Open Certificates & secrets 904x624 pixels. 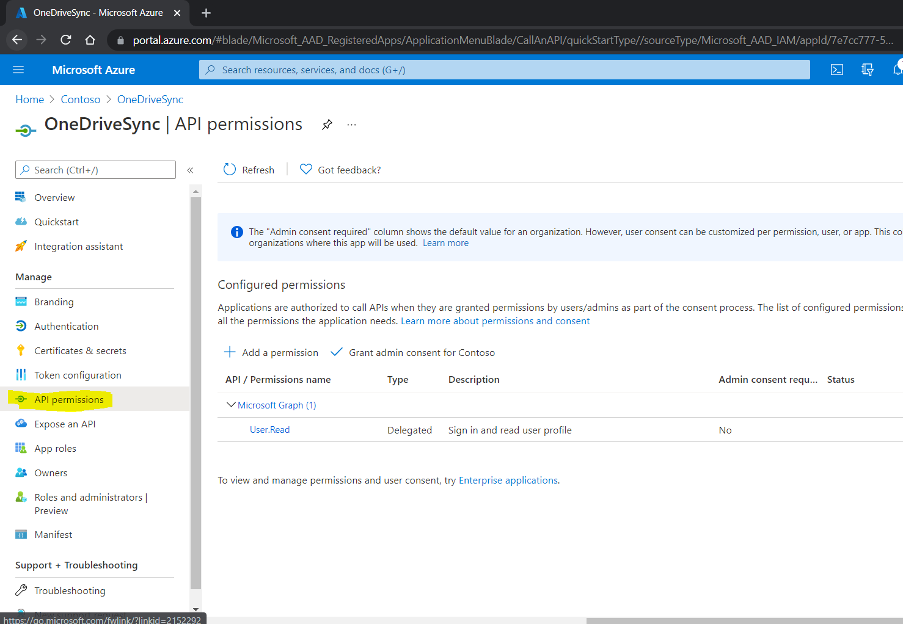[x=80, y=351]
